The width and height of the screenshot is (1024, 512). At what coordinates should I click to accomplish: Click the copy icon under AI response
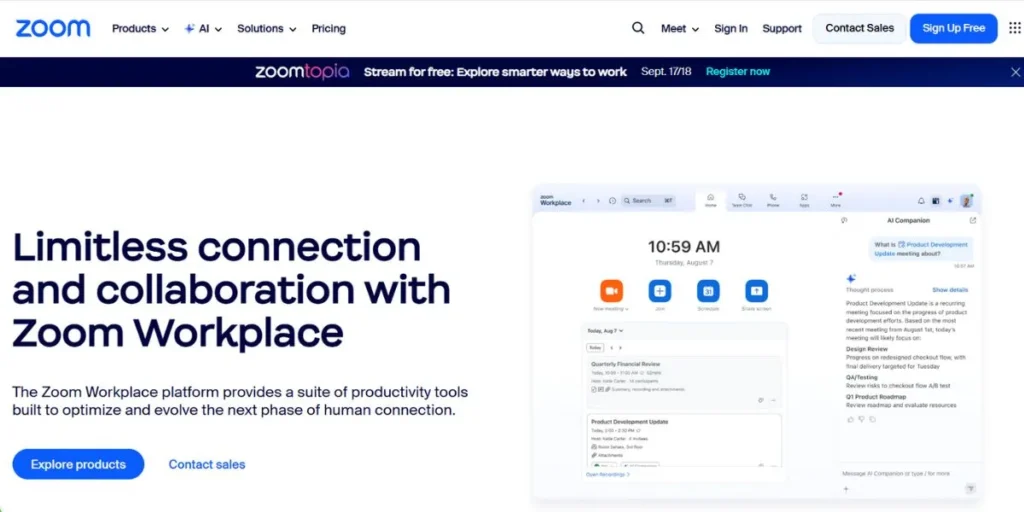pyautogui.click(x=872, y=419)
